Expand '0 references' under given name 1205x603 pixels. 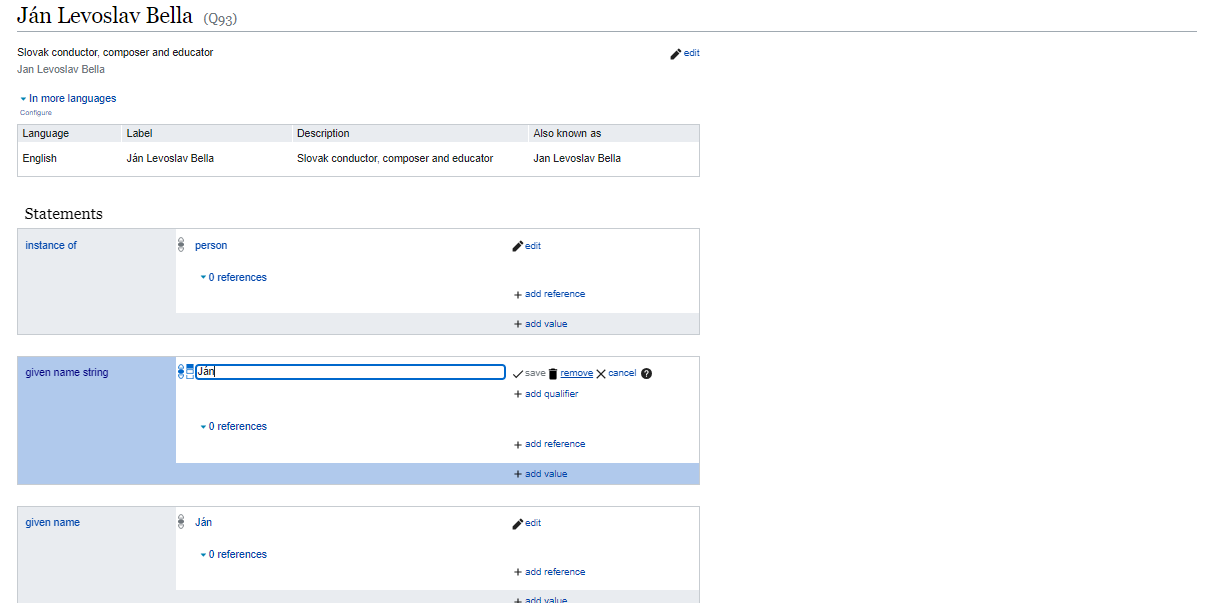click(x=234, y=554)
